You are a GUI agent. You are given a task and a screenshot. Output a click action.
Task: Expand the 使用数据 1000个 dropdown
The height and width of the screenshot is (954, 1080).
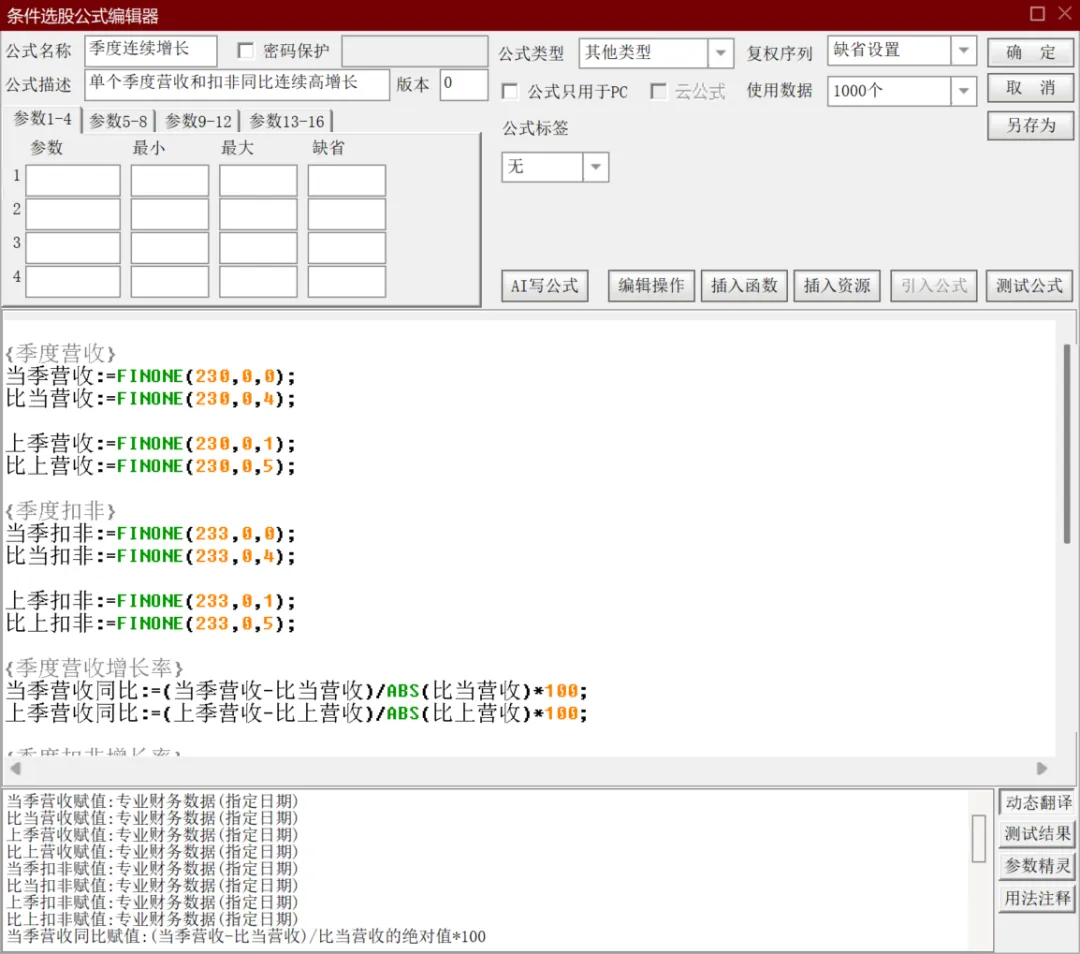964,91
